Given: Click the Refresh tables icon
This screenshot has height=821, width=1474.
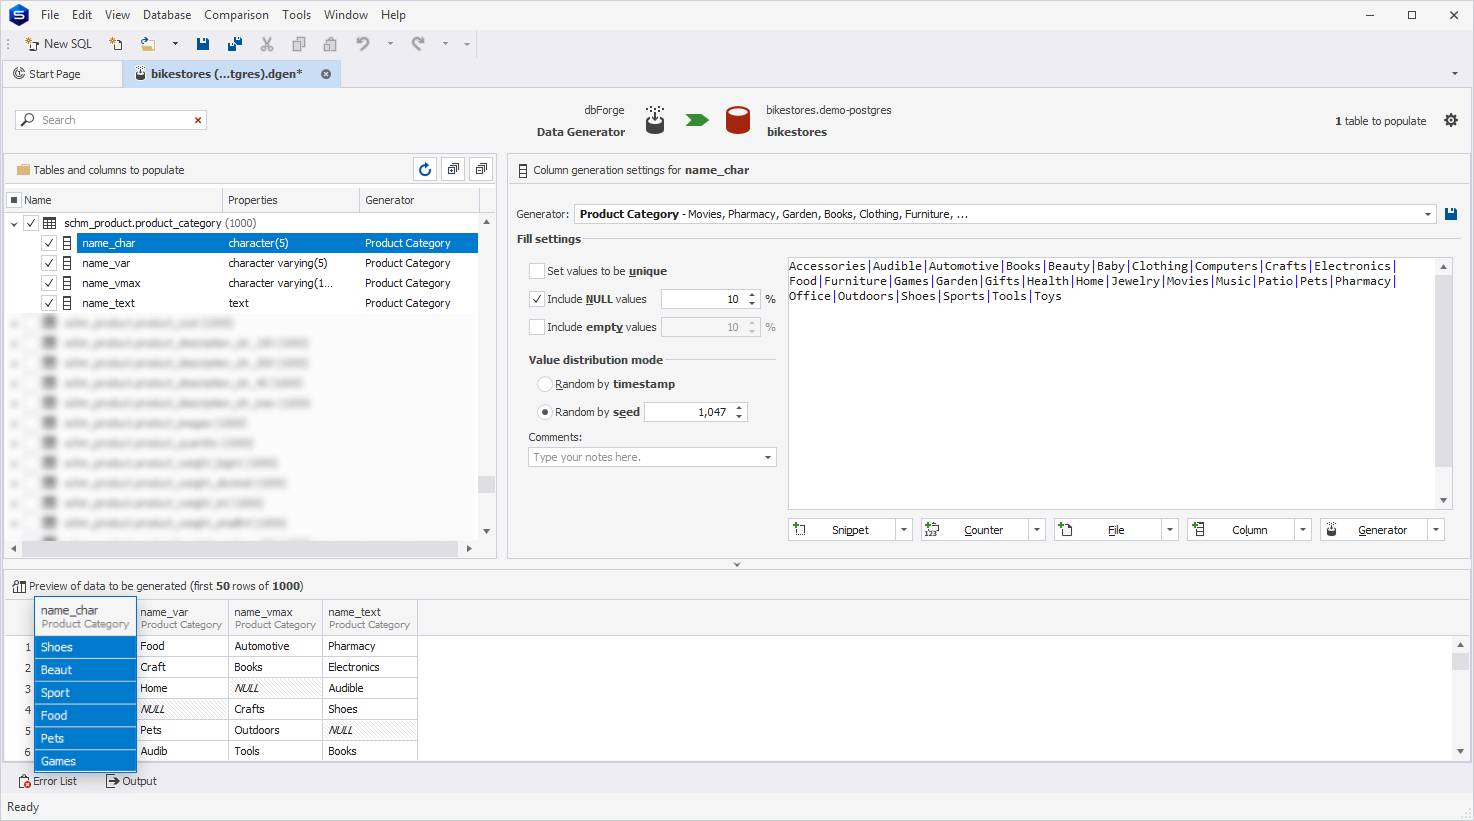Looking at the screenshot, I should (x=425, y=169).
